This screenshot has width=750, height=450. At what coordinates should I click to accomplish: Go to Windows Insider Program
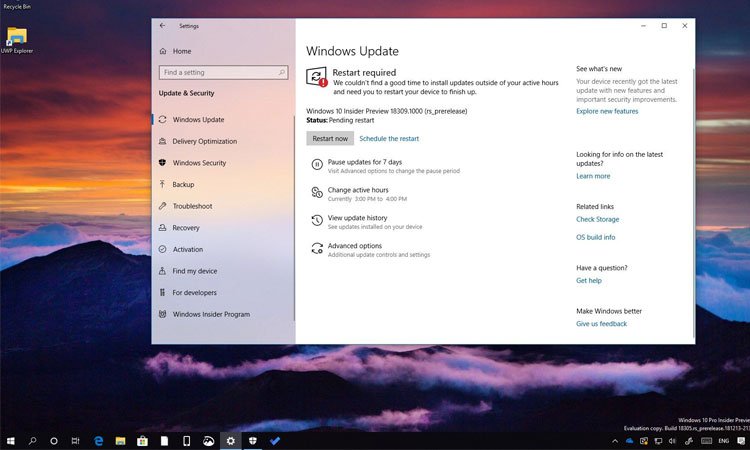(211, 314)
